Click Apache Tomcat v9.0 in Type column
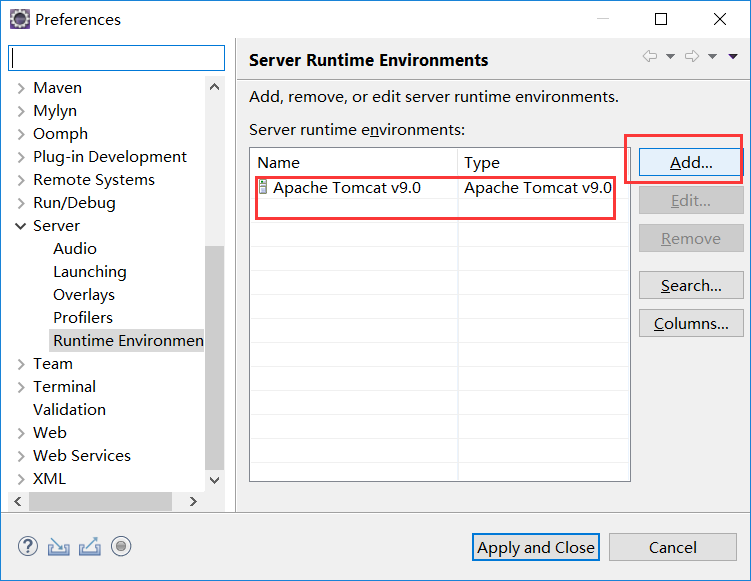751x581 pixels. (538, 187)
